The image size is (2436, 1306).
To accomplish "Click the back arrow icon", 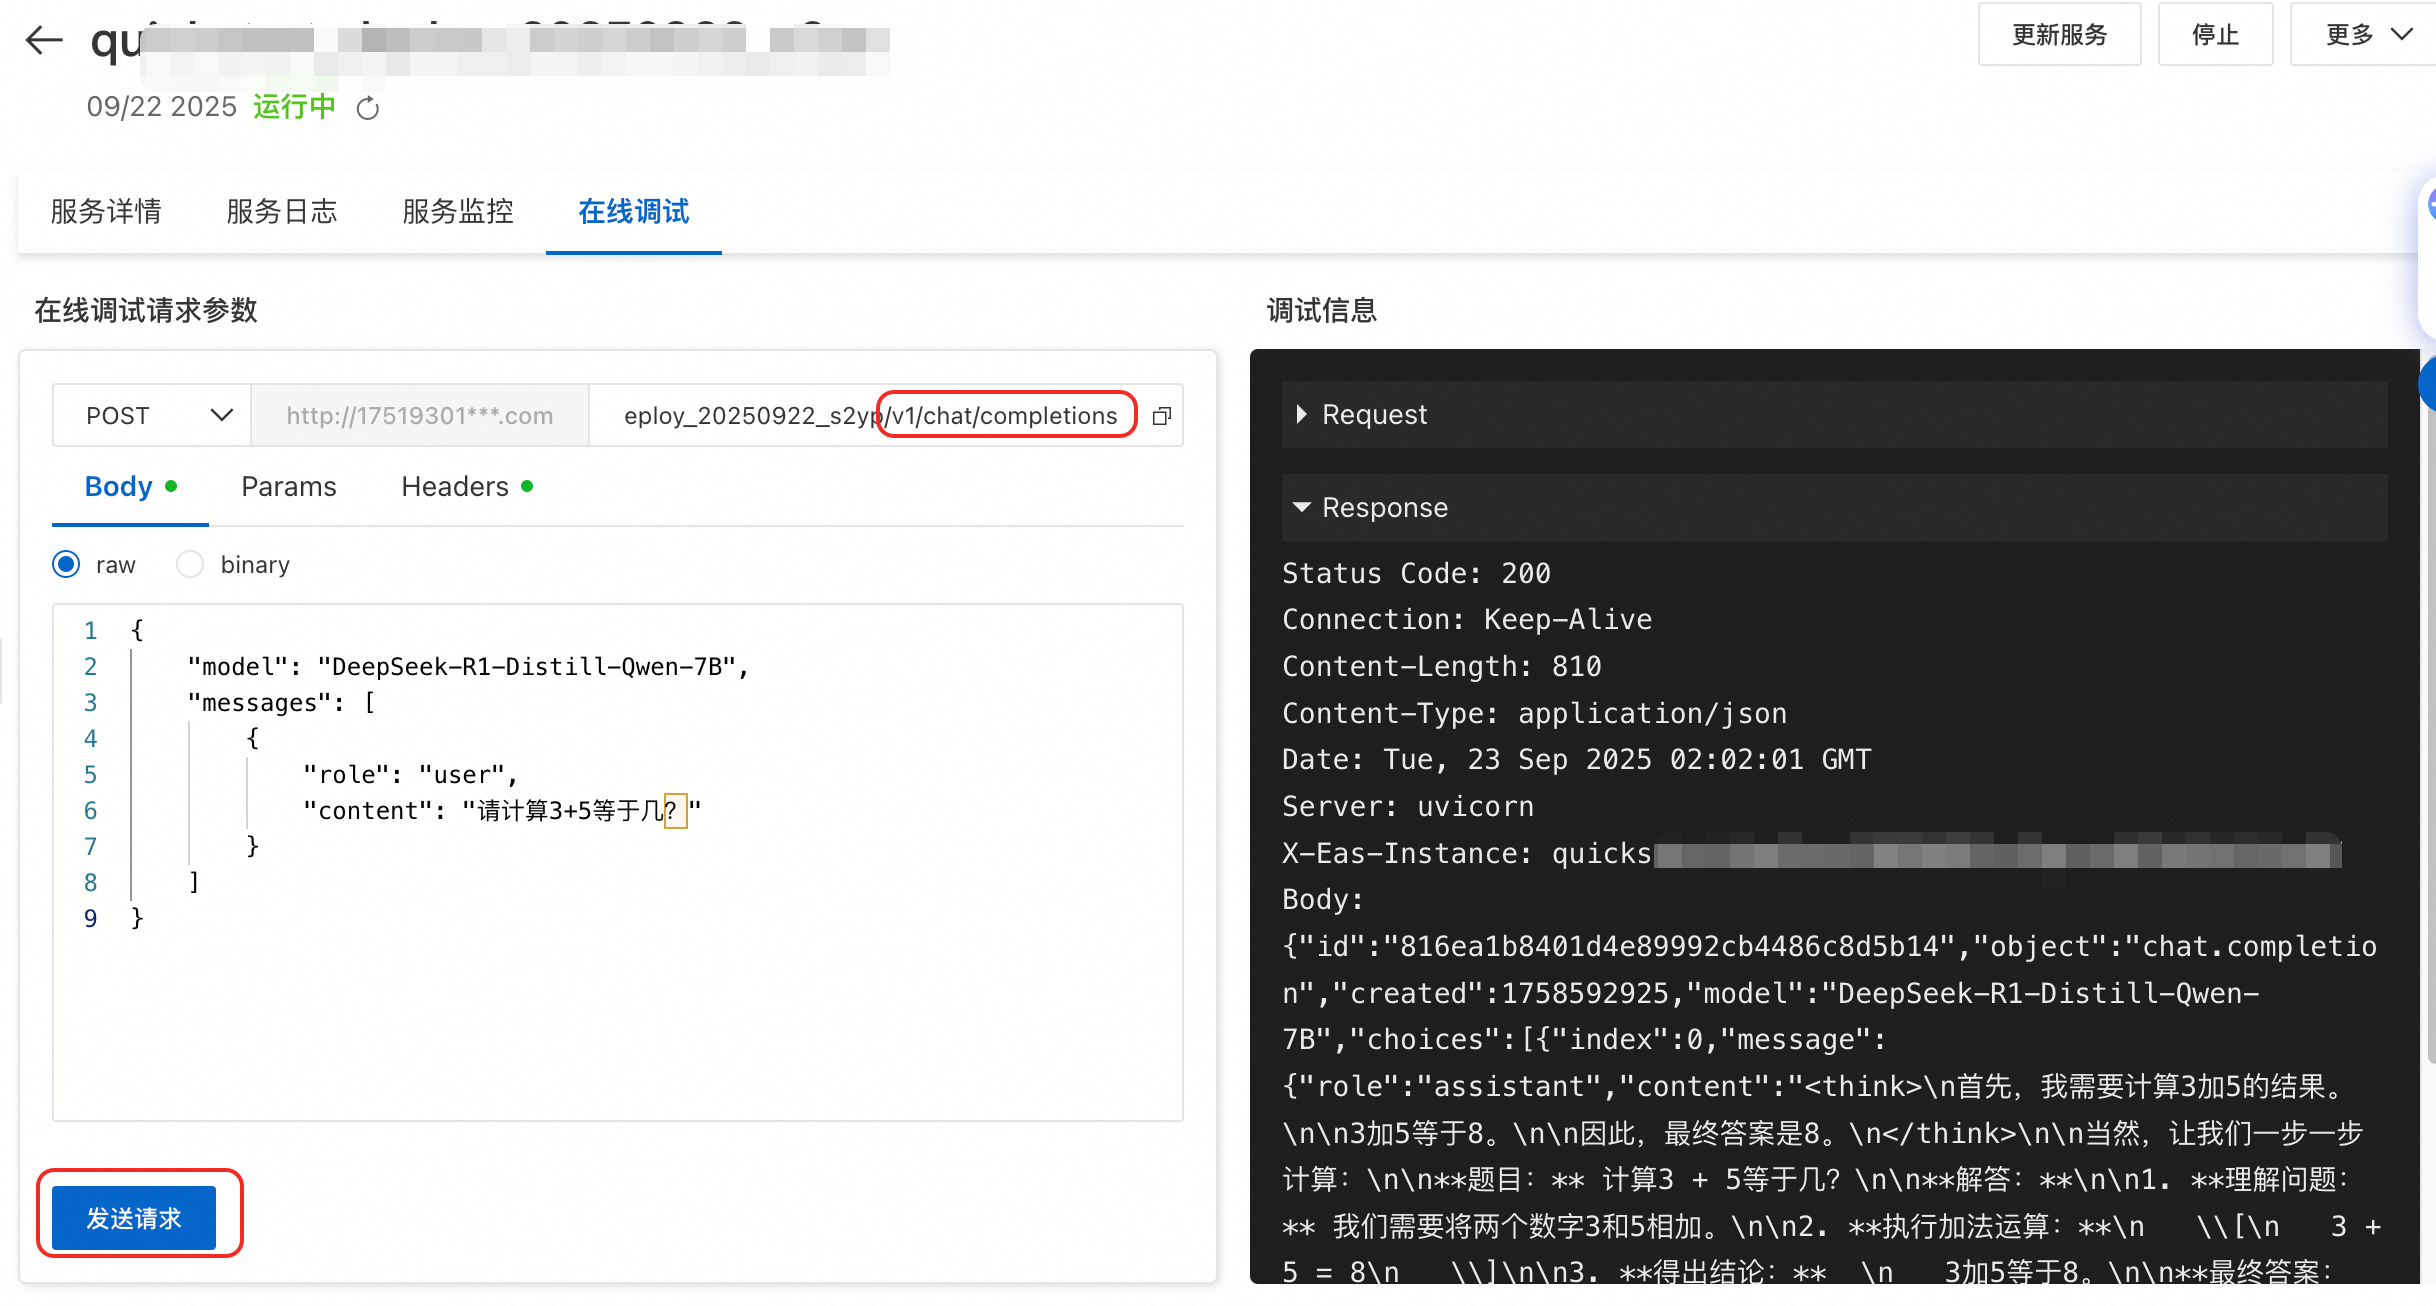I will (44, 41).
